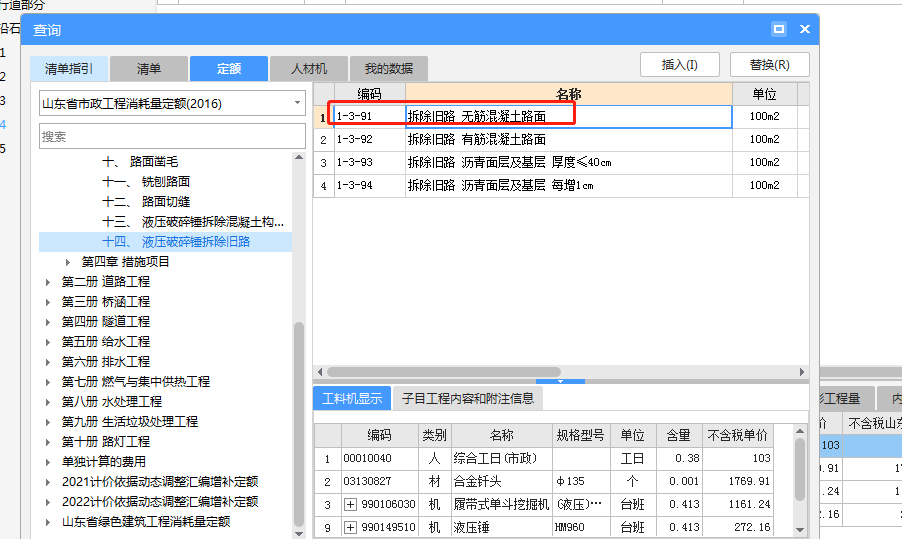Open the 人材机 tab
The height and width of the screenshot is (539, 902).
tap(308, 68)
